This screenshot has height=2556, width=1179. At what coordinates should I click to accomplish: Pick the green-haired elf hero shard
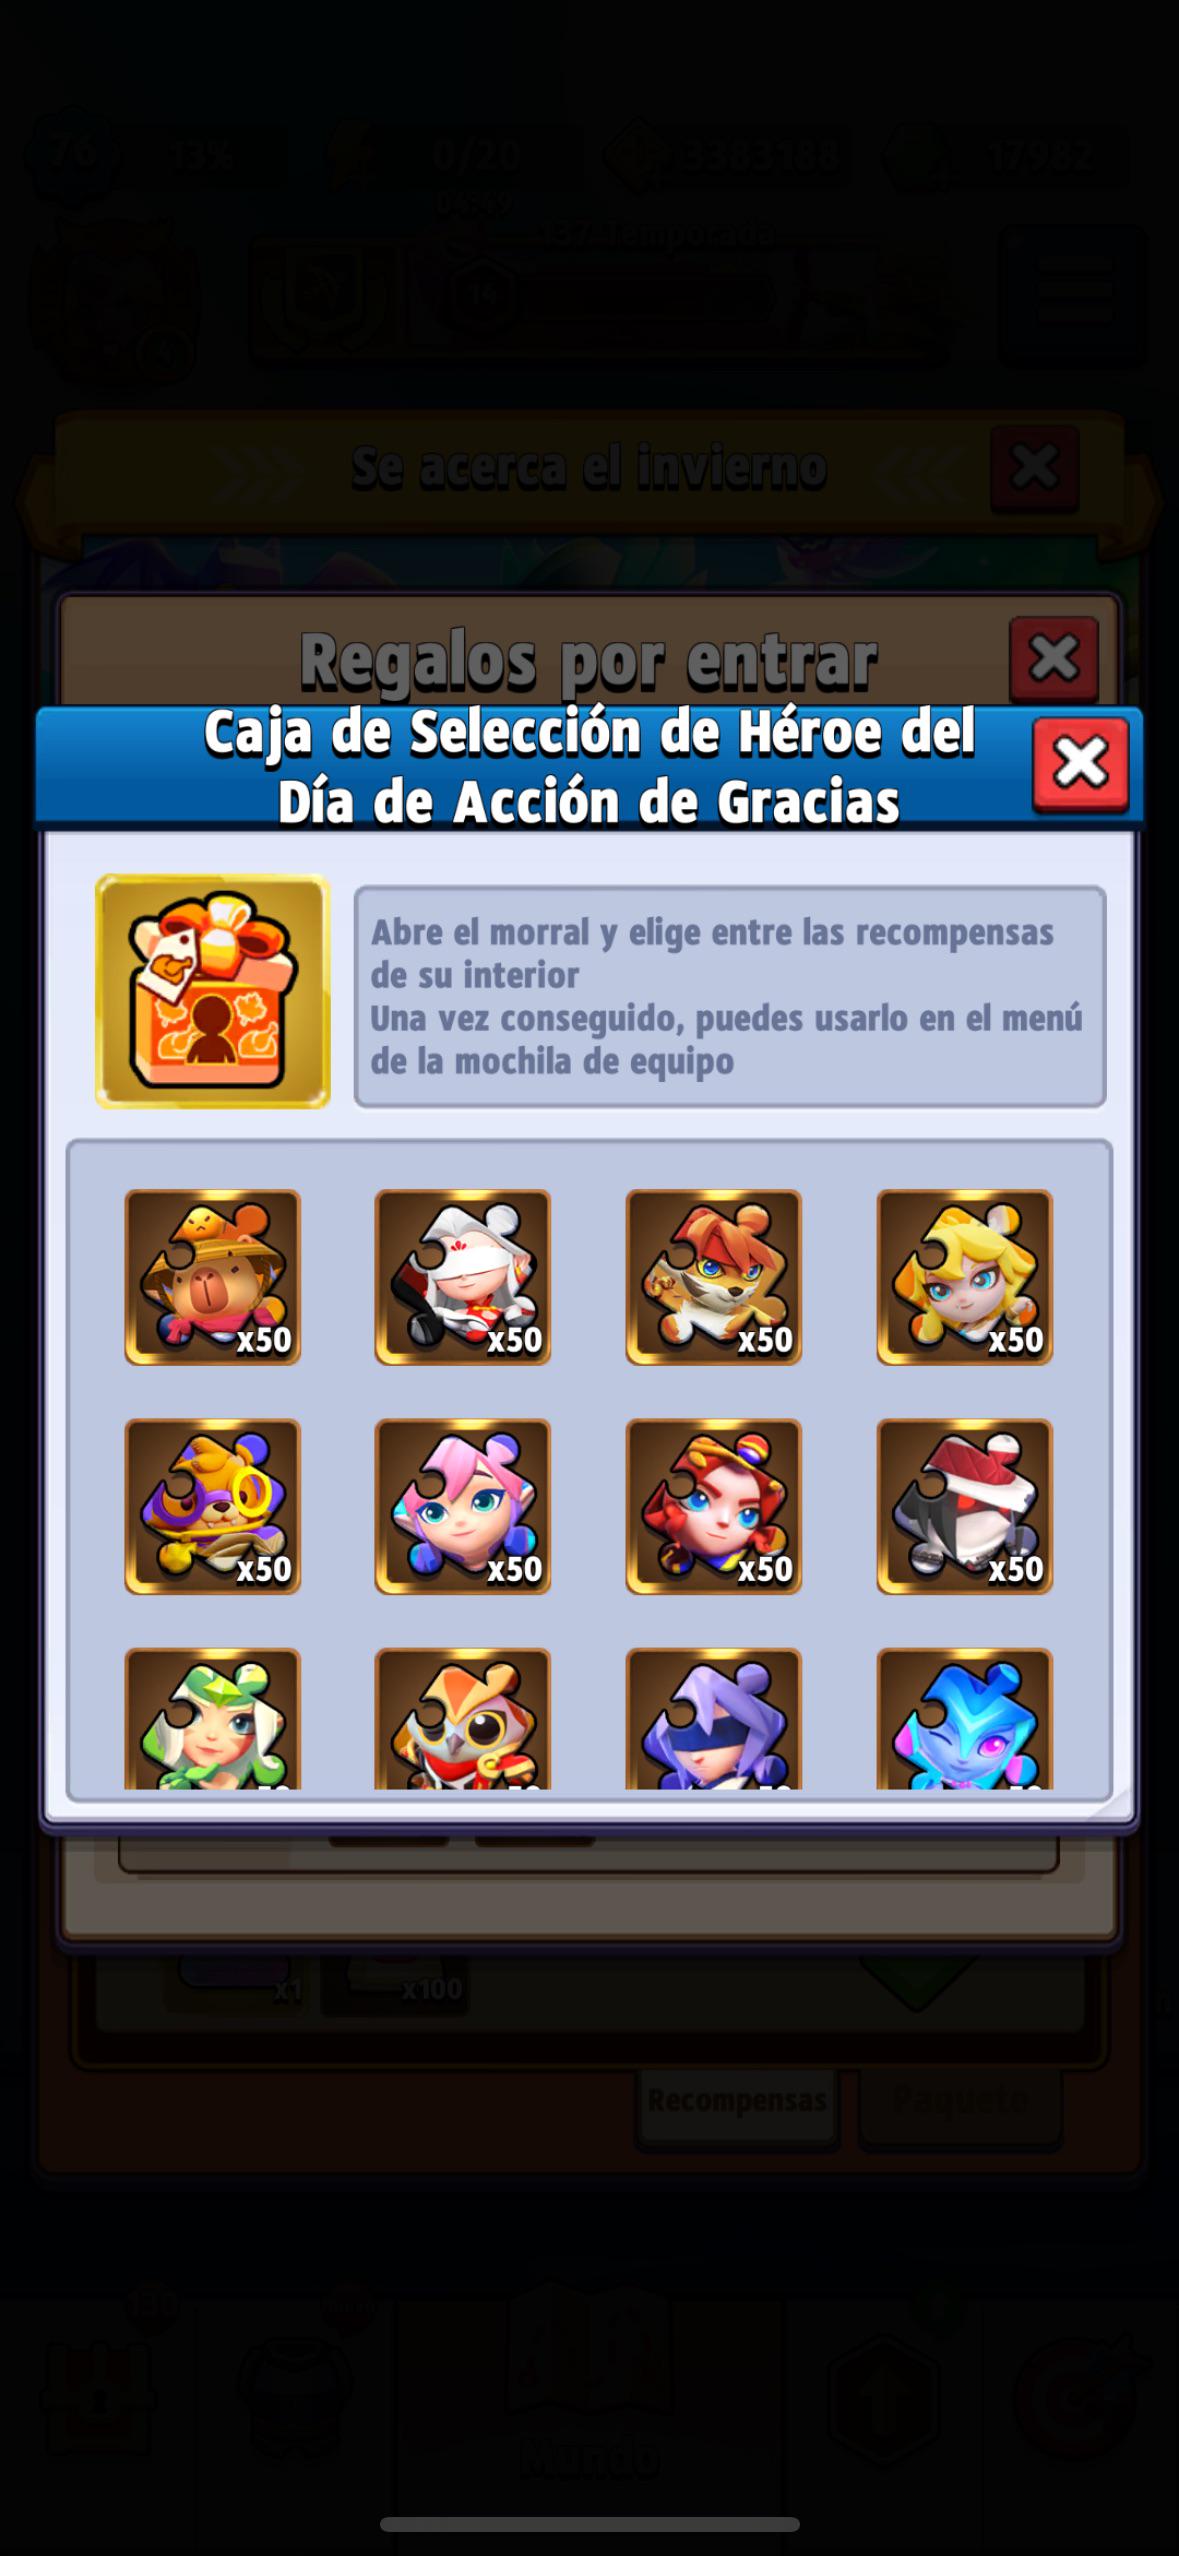coord(212,1718)
